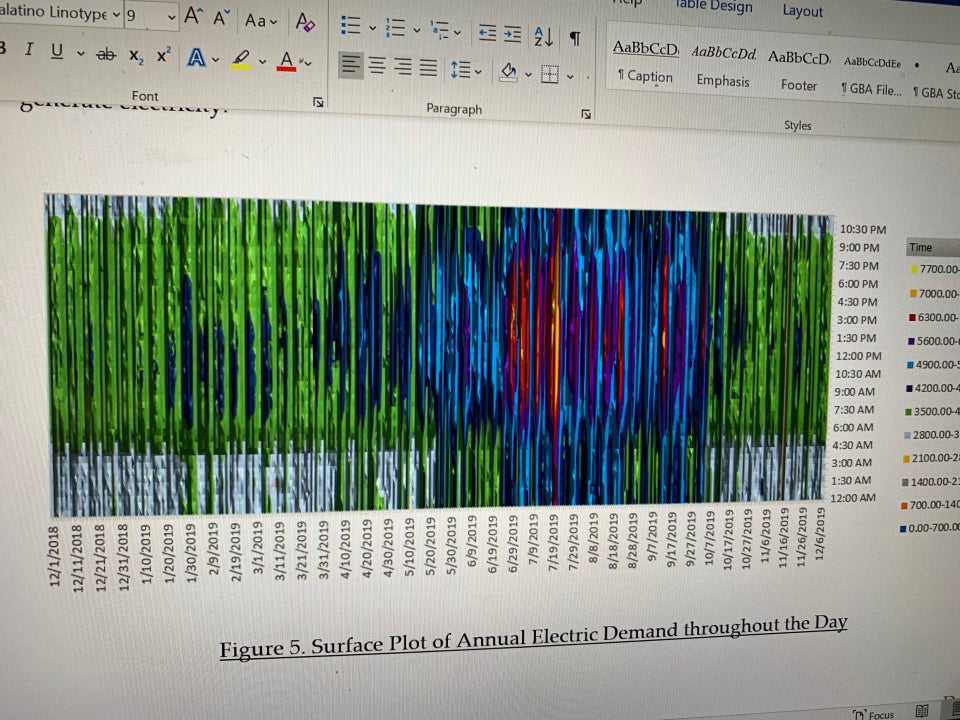Image resolution: width=960 pixels, height=720 pixels.
Task: Center align text
Action: tap(377, 66)
